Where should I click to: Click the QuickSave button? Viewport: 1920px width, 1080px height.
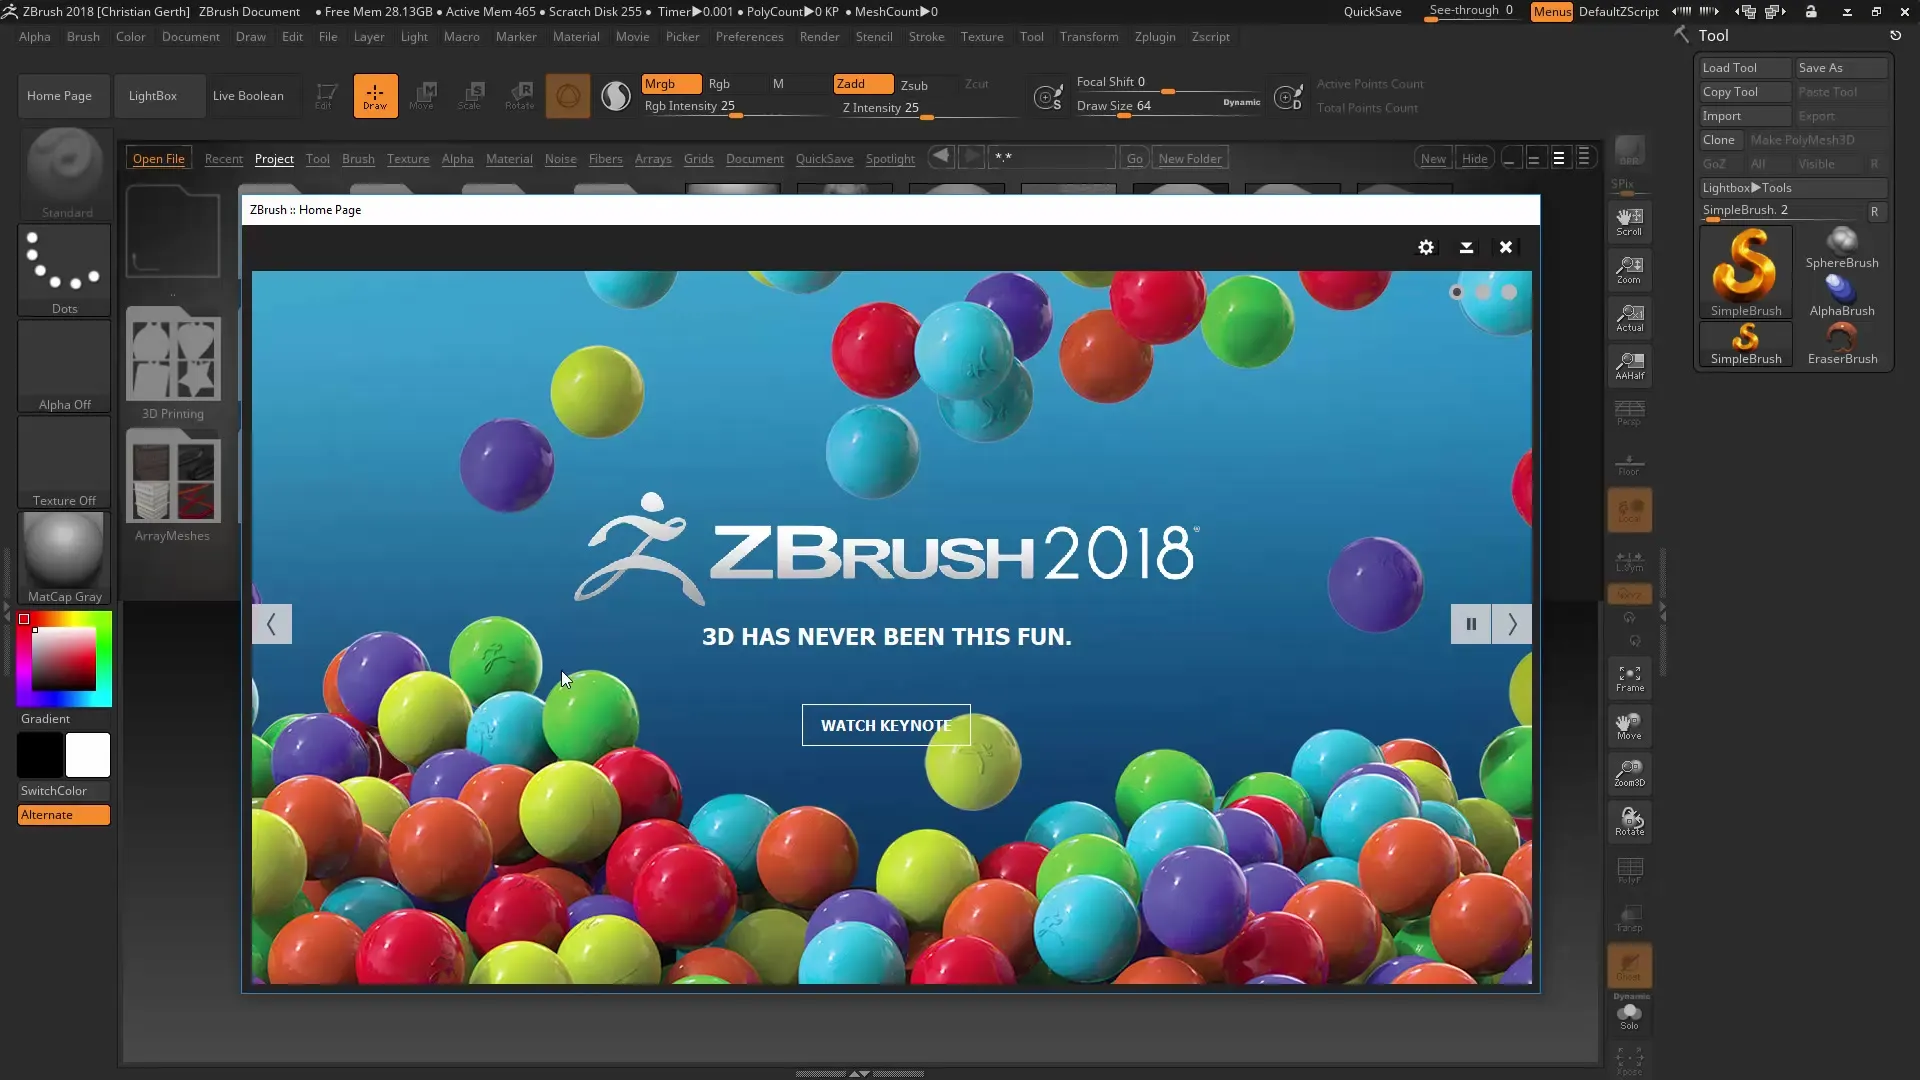tap(1372, 12)
